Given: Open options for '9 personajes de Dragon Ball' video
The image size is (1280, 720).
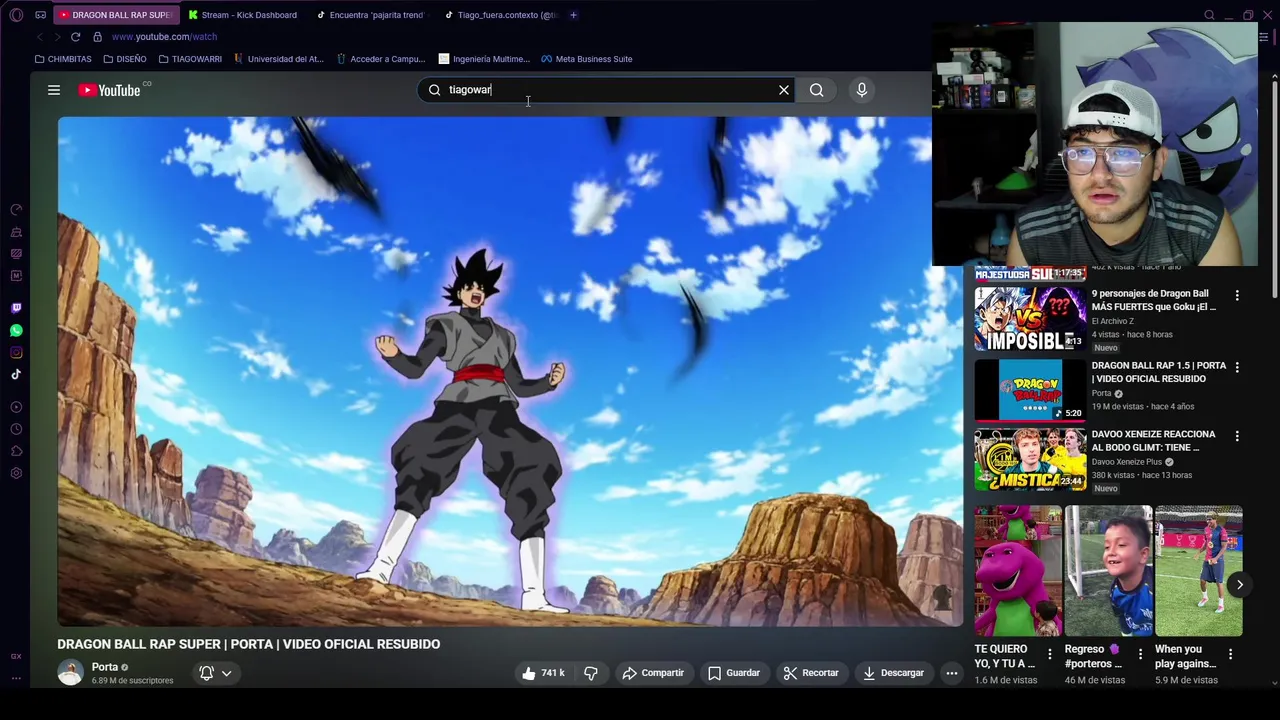Looking at the screenshot, I should point(1237,296).
